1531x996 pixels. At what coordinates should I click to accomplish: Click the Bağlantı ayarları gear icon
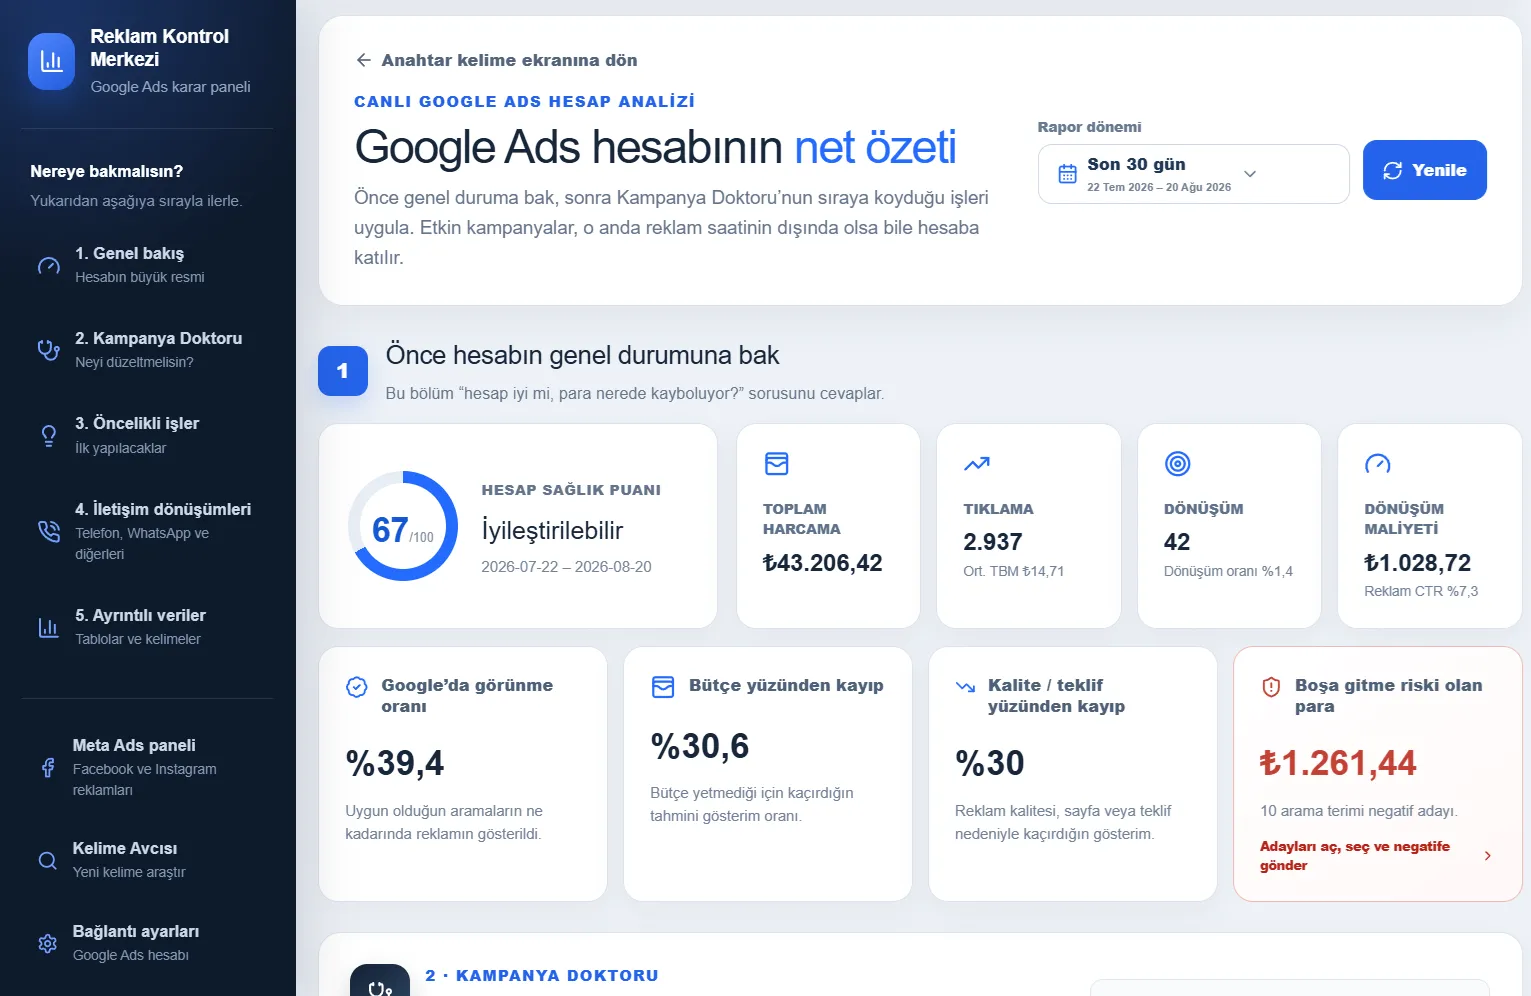47,943
